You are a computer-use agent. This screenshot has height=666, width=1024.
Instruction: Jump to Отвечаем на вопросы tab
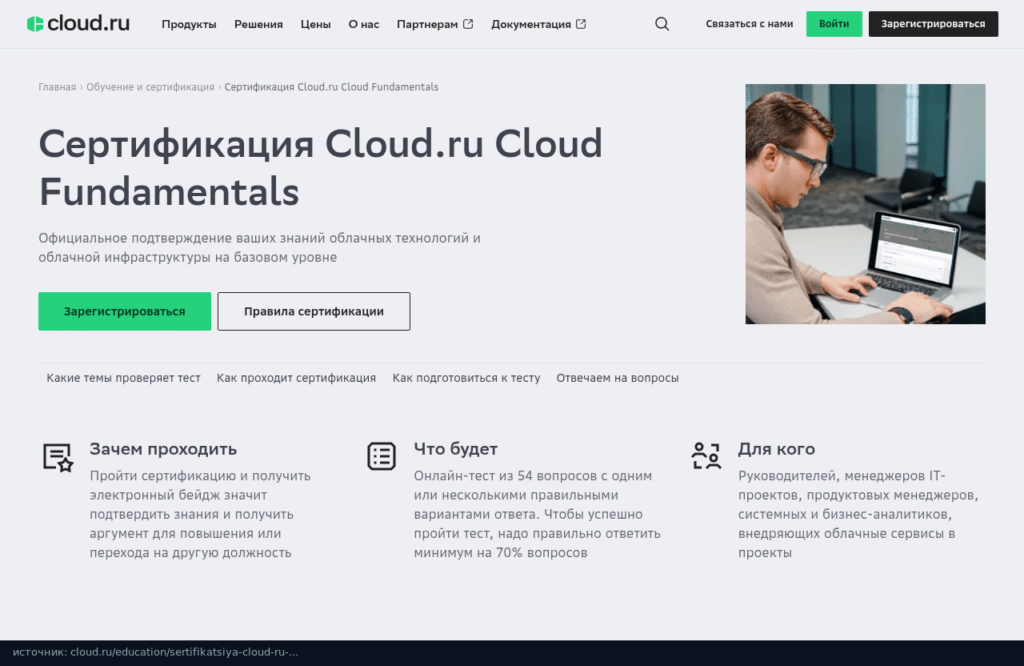click(x=618, y=378)
